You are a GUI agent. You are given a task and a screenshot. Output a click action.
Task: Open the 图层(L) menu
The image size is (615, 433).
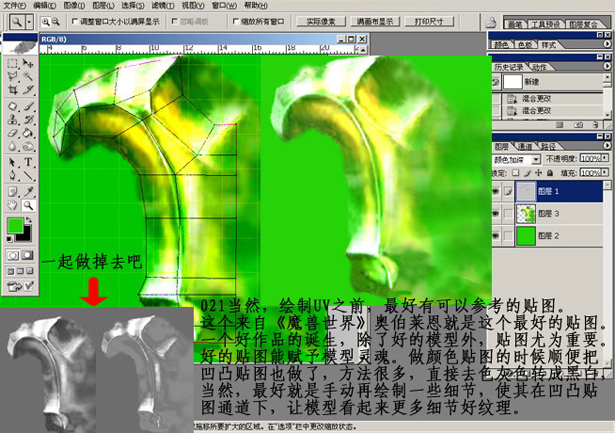(104, 5)
